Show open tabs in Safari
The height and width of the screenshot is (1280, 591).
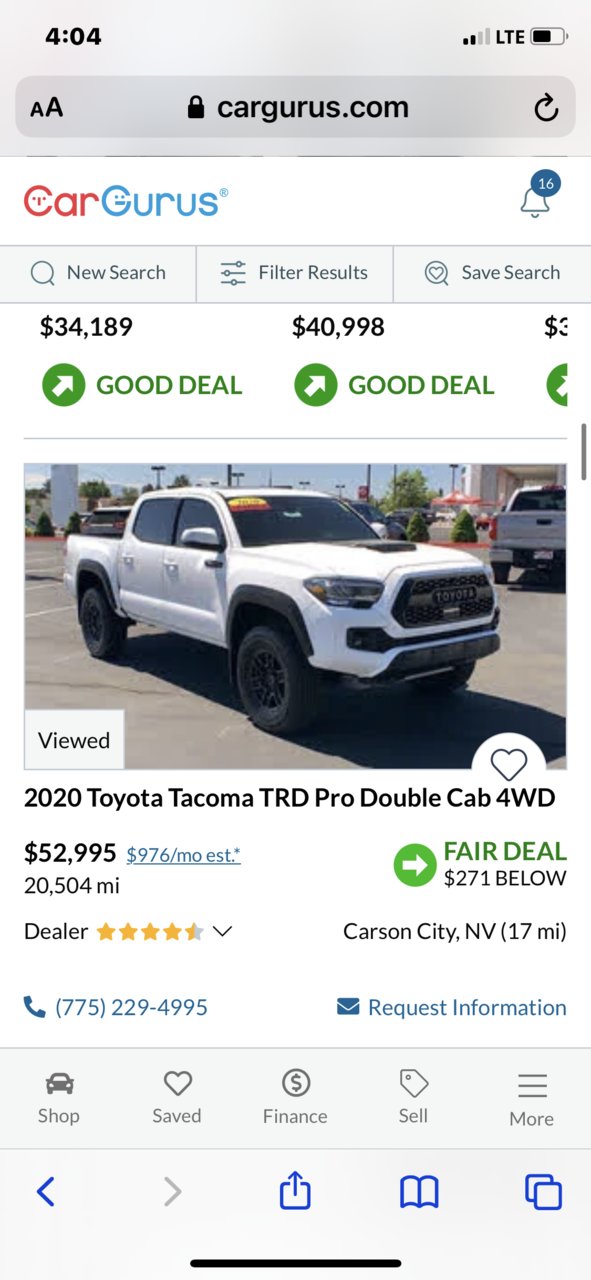coord(543,1192)
